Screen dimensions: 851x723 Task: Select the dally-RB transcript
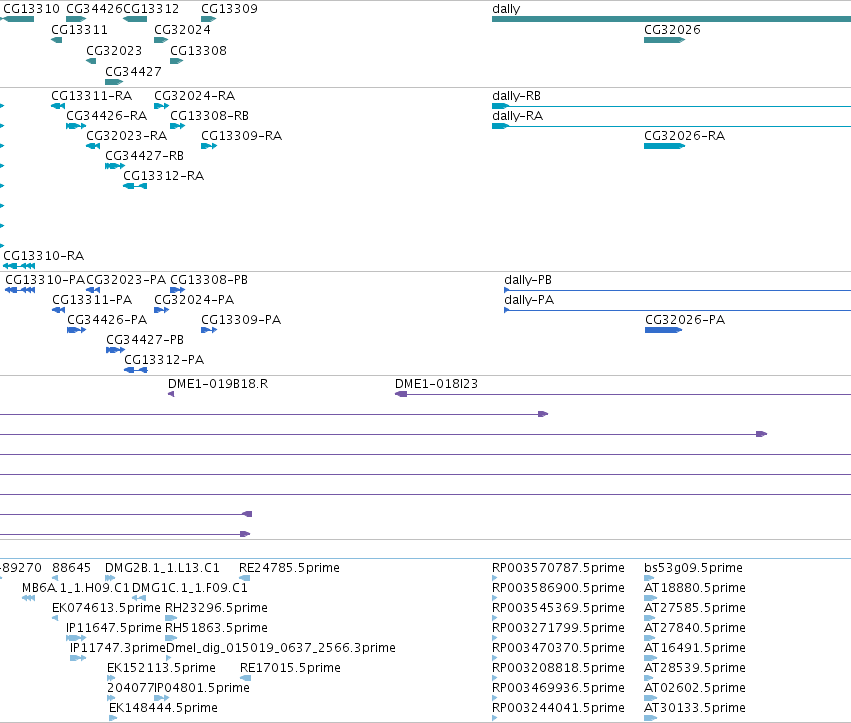tap(671, 106)
